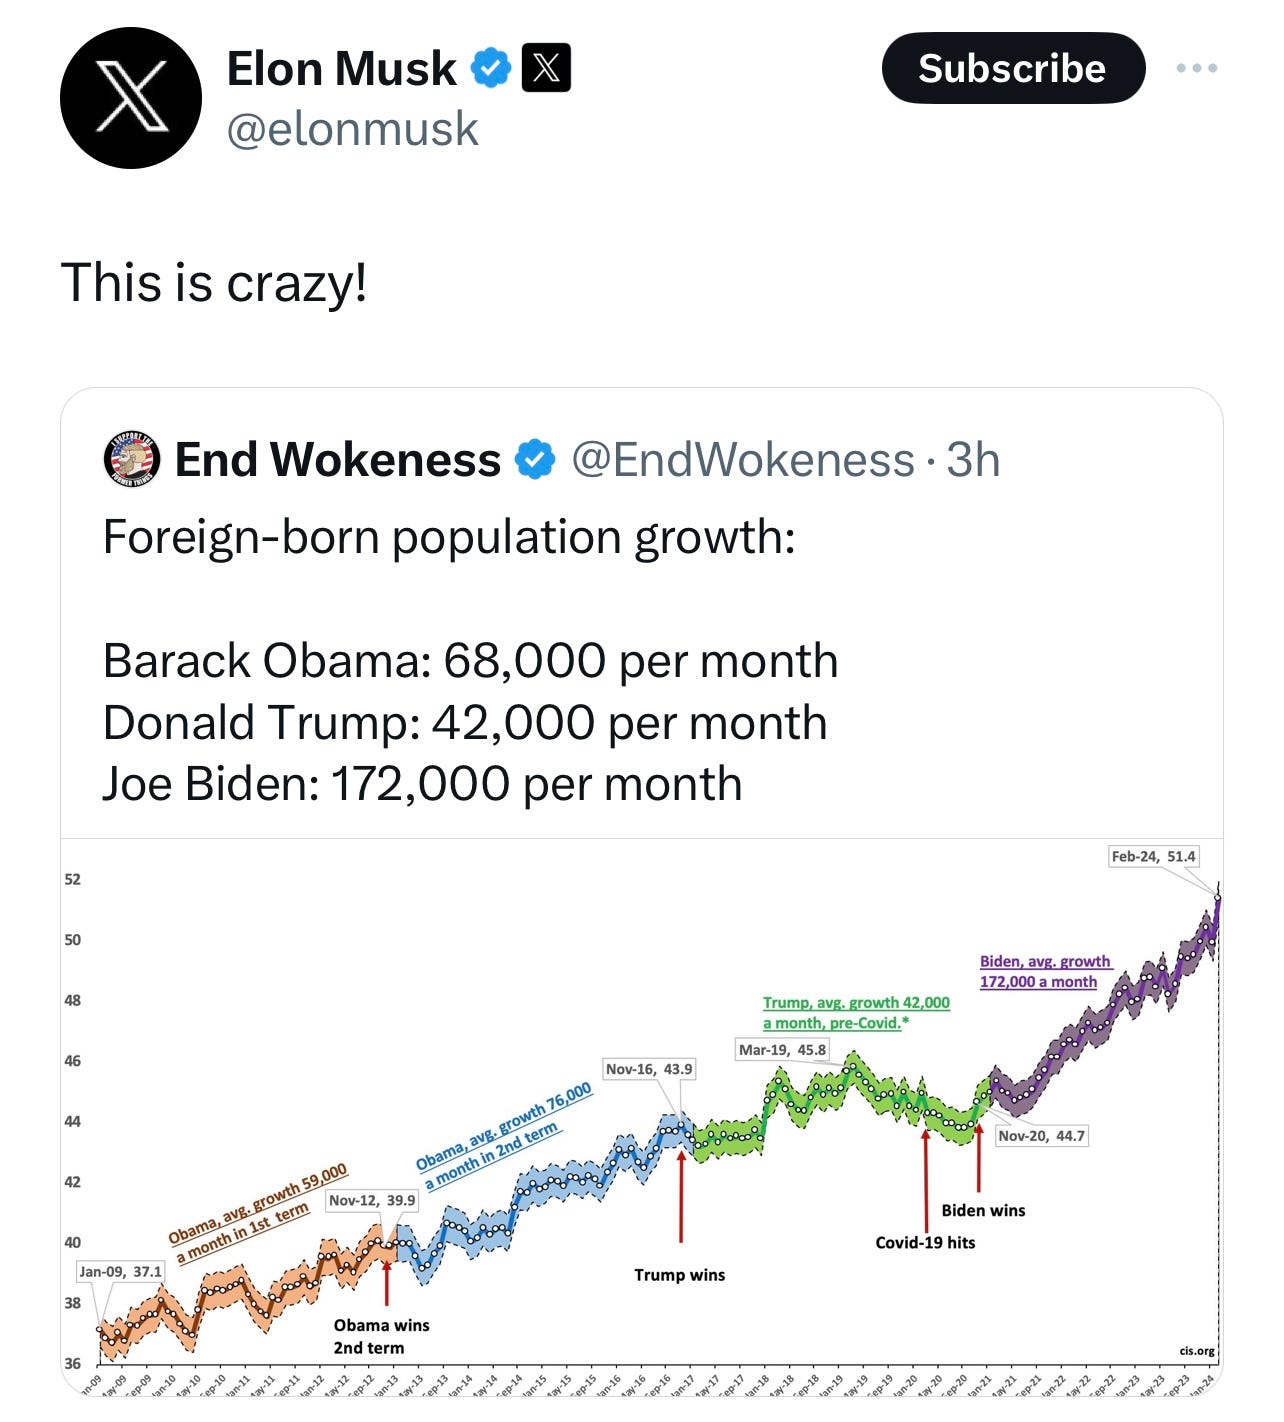The height and width of the screenshot is (1422, 1284).
Task: Open the Elon Musk display name
Action: [x=342, y=69]
